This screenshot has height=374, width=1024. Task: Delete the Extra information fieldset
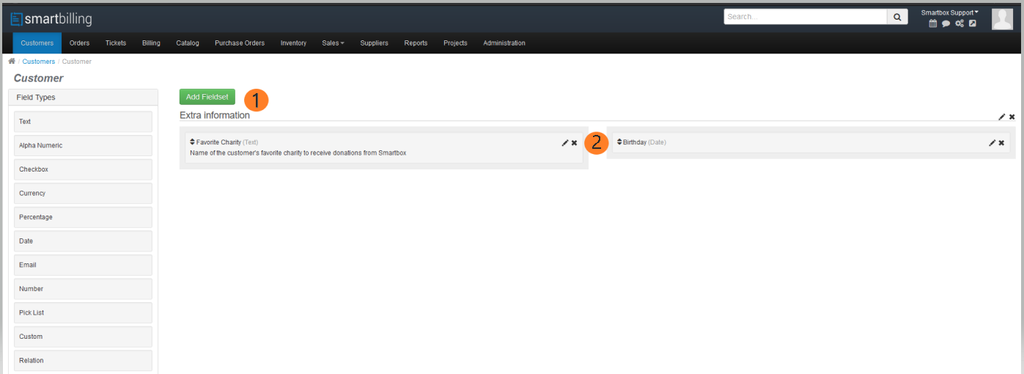(x=1012, y=117)
